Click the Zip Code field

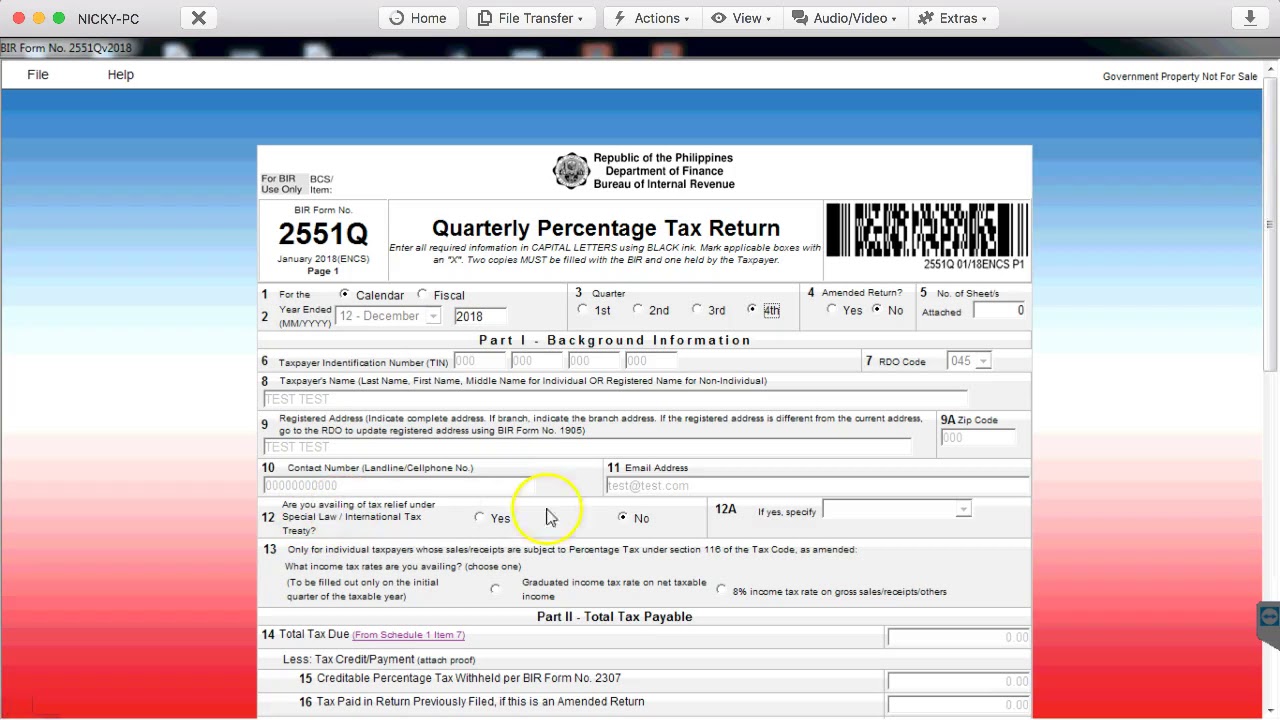coord(977,438)
